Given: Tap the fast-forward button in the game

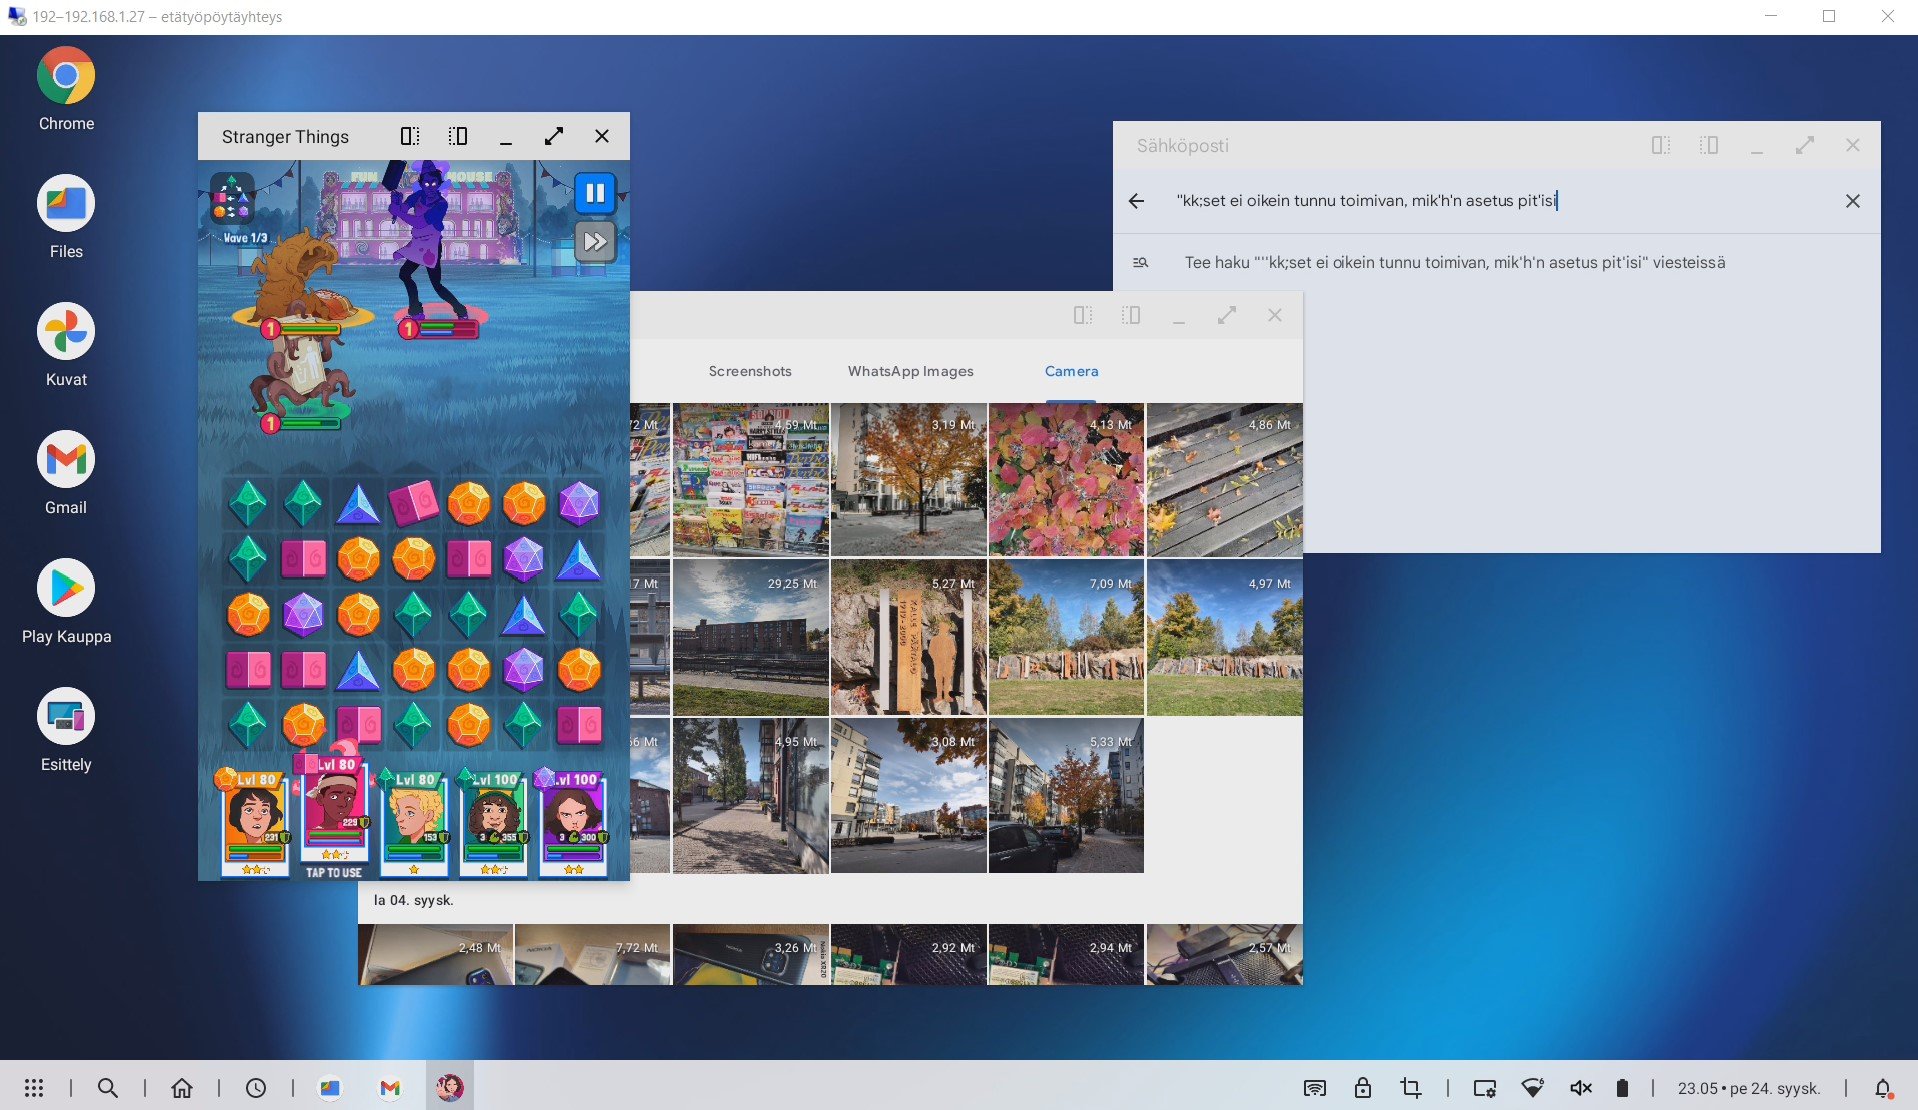Looking at the screenshot, I should (x=595, y=242).
